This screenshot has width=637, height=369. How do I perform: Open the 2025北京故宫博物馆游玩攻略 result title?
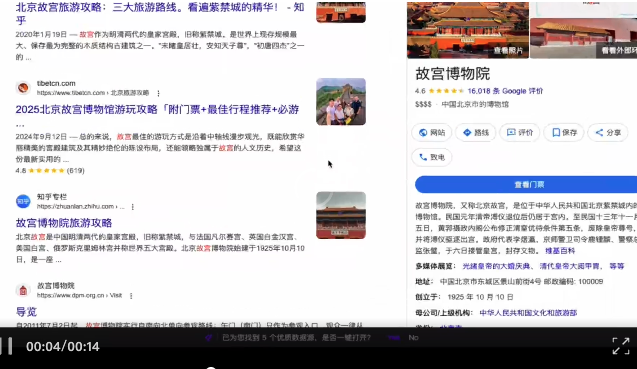click(x=157, y=109)
